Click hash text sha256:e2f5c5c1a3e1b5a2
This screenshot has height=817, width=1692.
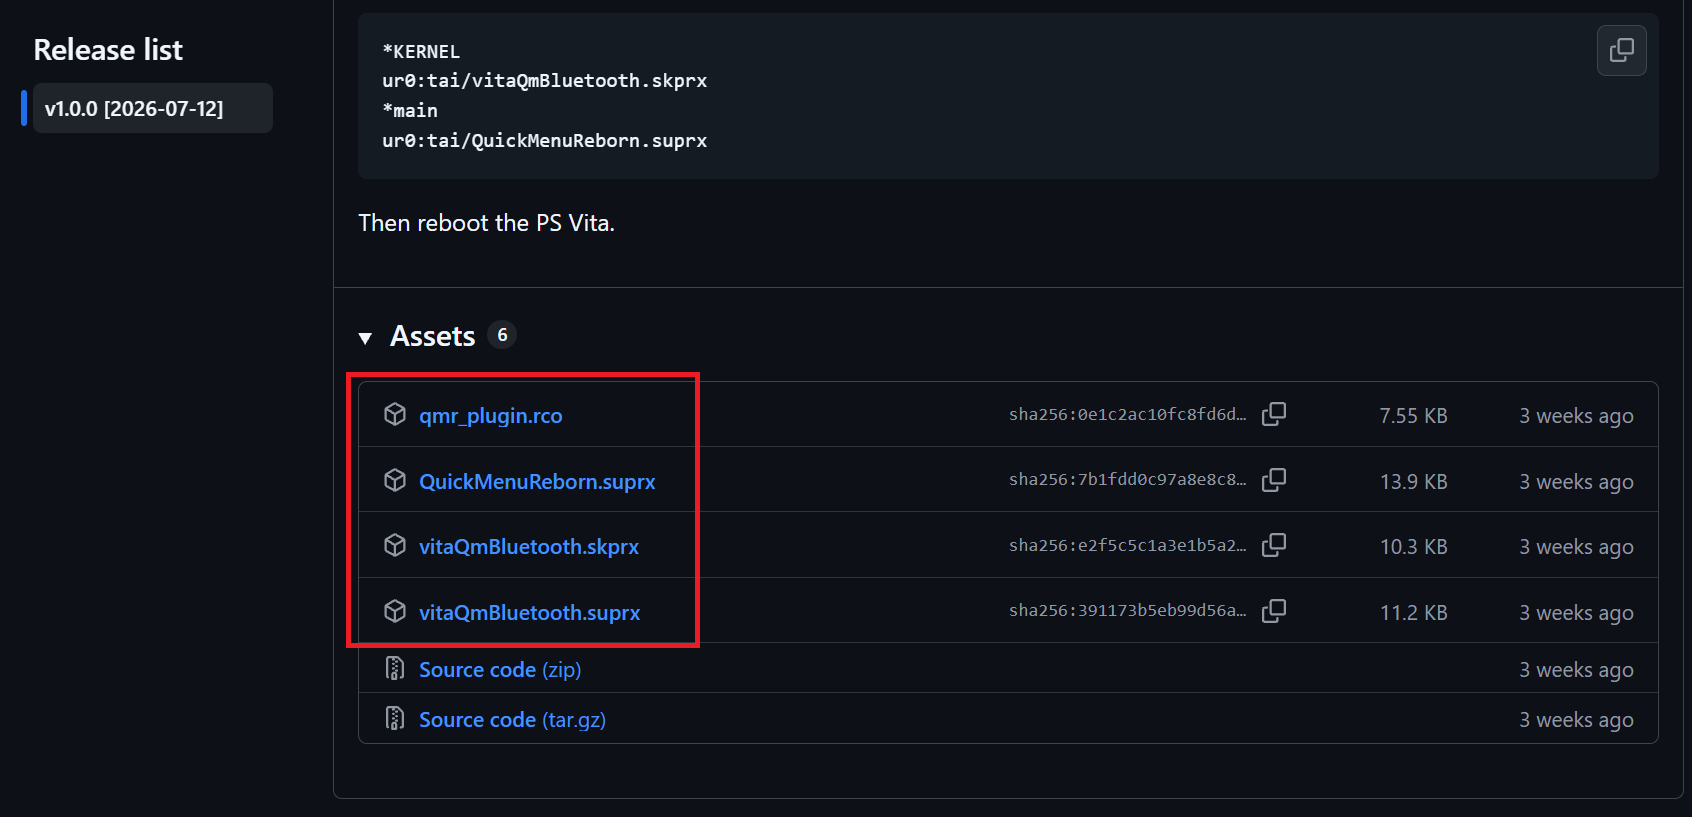[x=1127, y=545]
